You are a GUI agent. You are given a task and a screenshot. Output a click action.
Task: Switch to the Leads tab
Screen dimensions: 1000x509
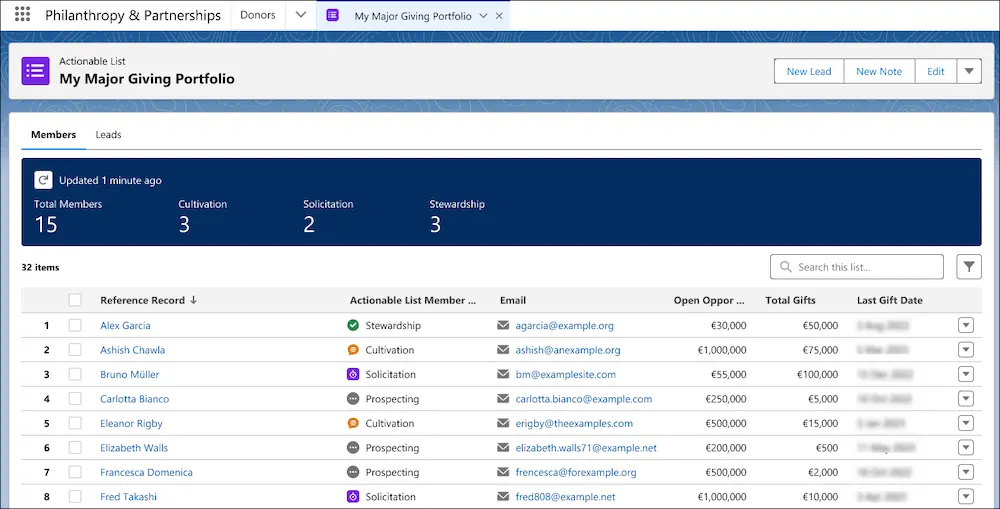point(108,135)
